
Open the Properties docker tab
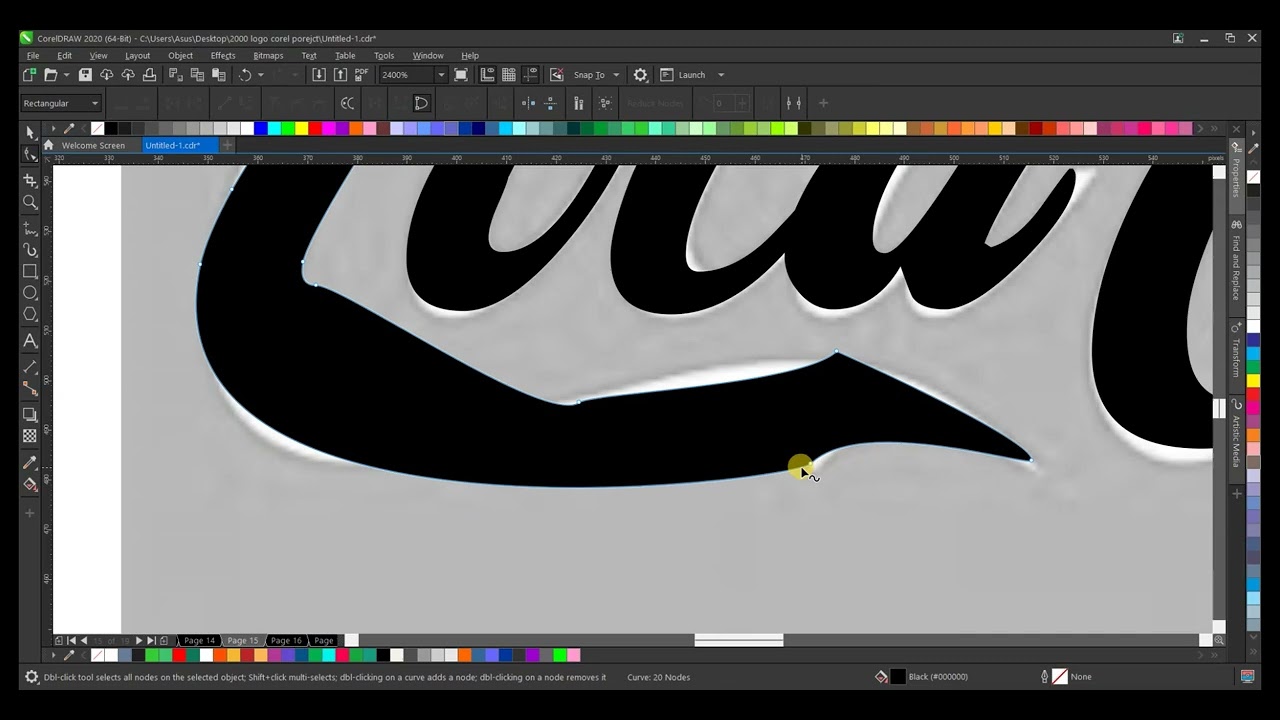tap(1236, 178)
